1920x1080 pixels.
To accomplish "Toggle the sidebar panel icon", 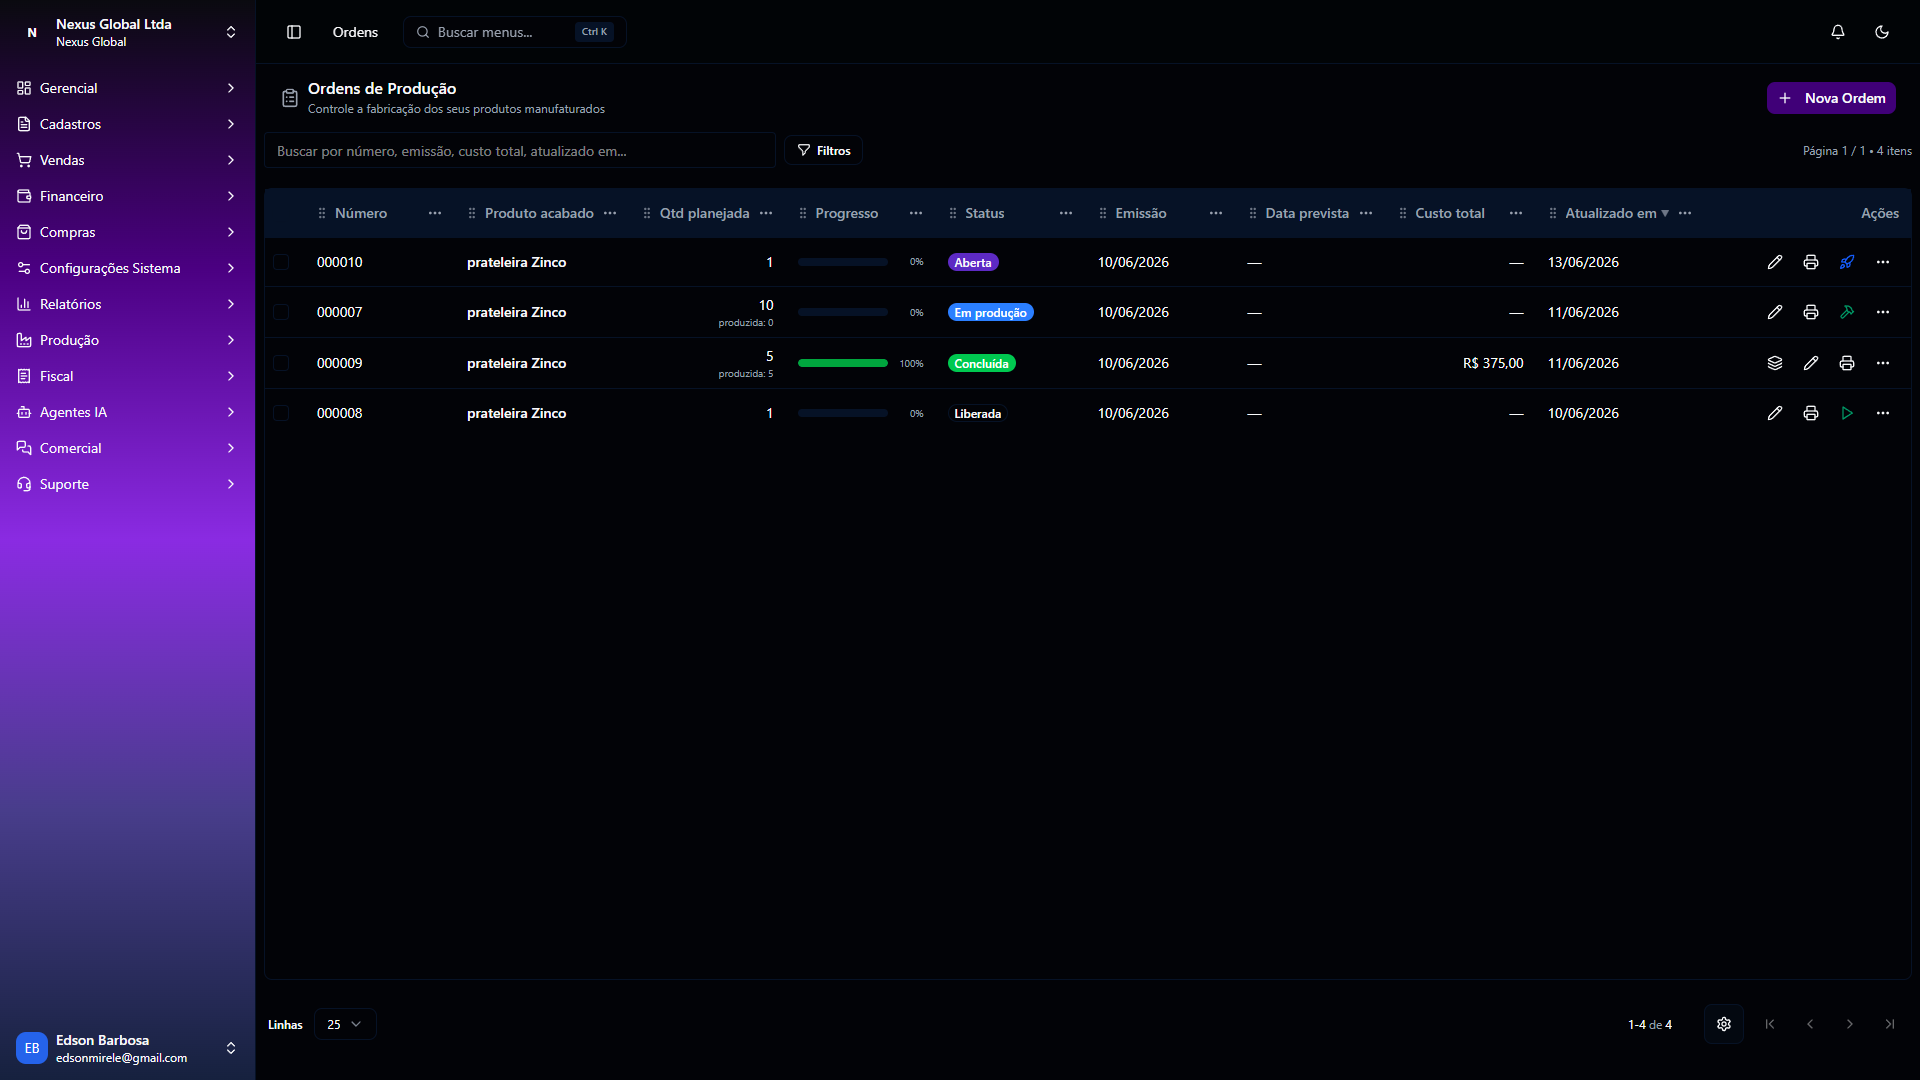I will 294,32.
